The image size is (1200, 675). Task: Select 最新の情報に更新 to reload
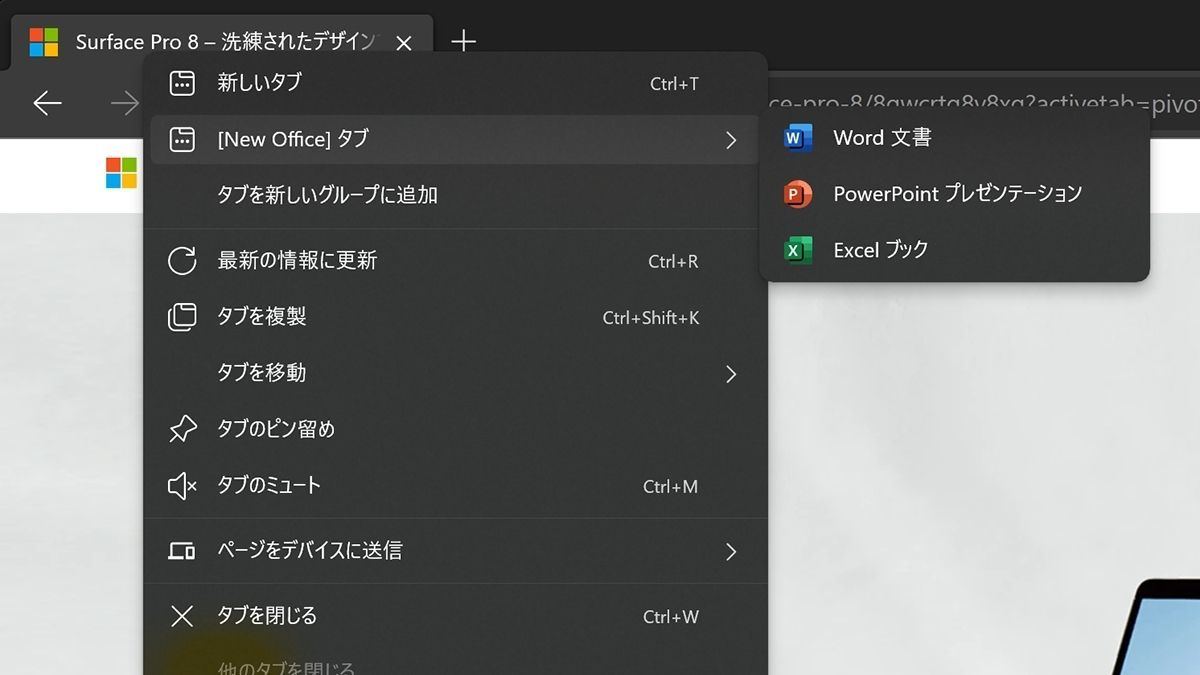tap(456, 261)
